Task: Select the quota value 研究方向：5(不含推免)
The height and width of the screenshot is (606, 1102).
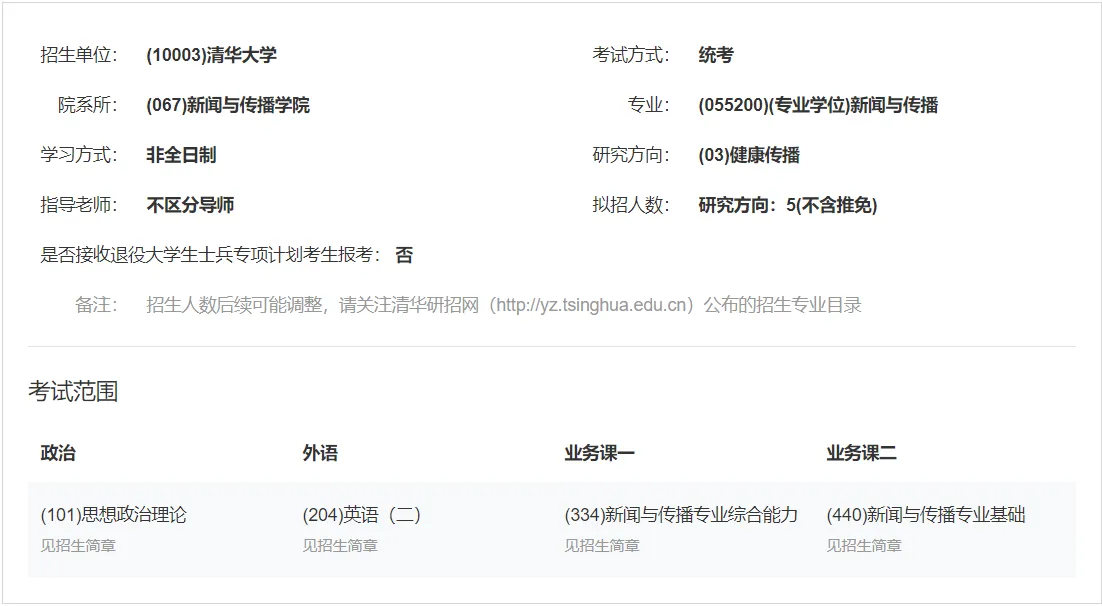Action: (788, 205)
